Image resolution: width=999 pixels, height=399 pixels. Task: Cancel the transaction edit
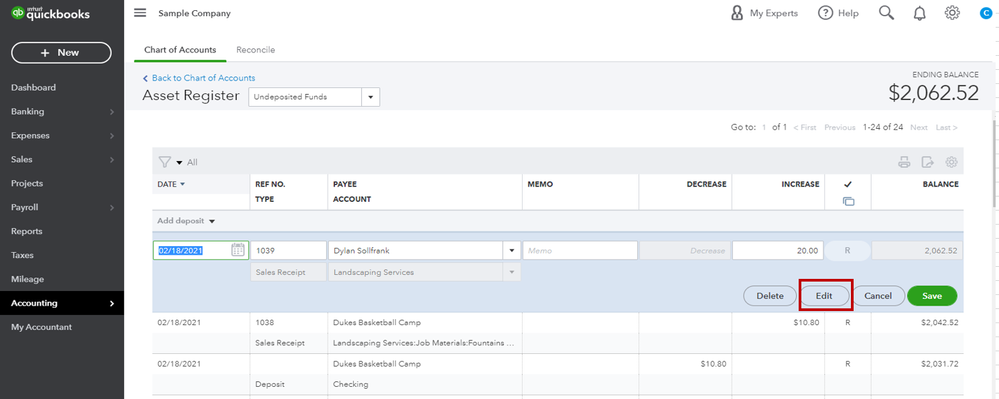pos(878,296)
